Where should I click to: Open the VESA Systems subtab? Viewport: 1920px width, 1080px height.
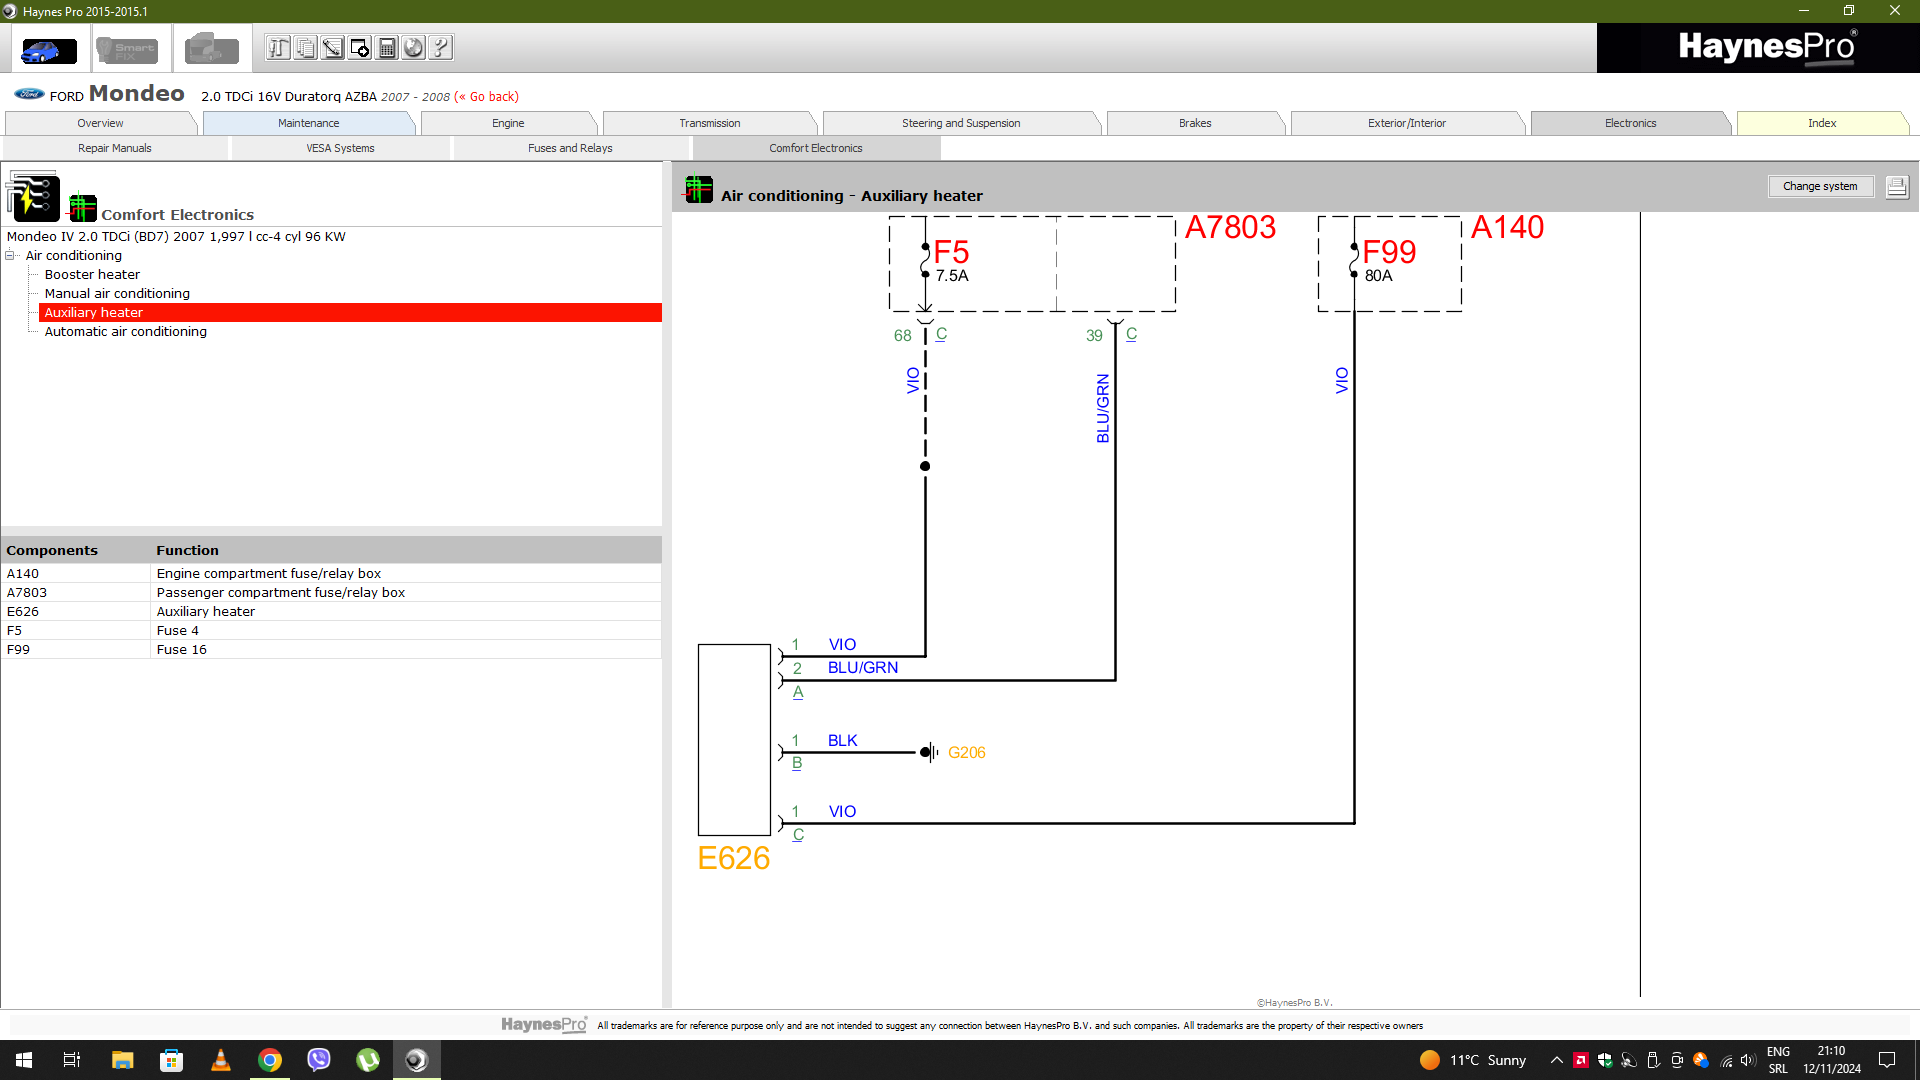pyautogui.click(x=340, y=148)
